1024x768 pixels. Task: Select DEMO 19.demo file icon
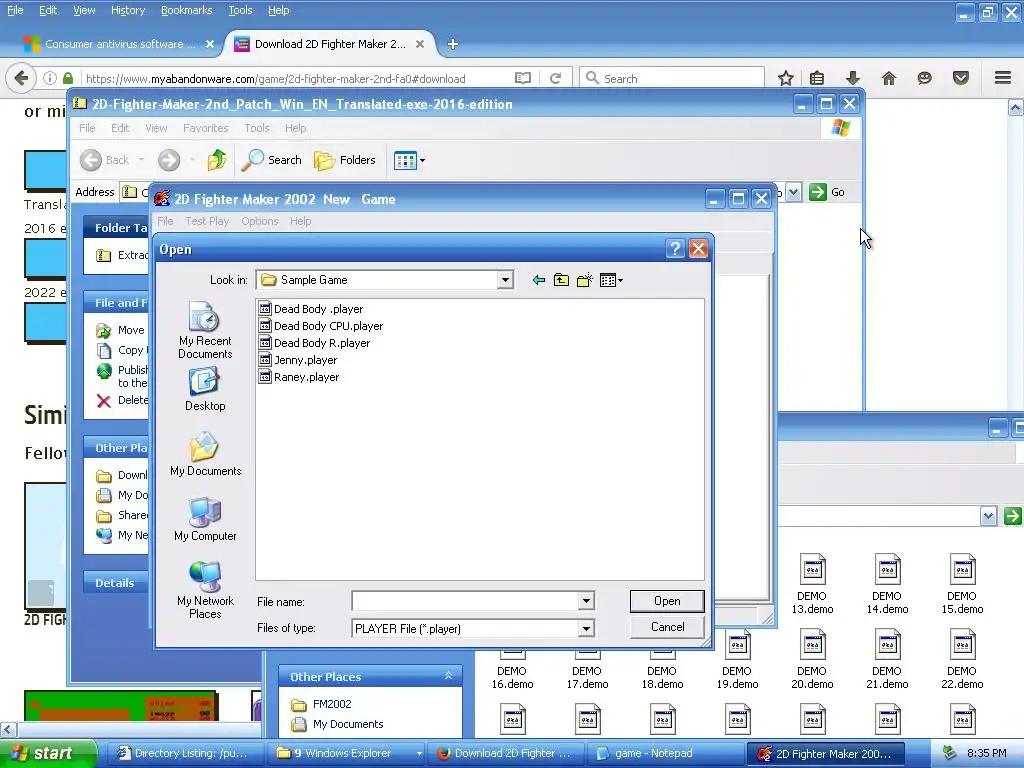[x=737, y=660]
